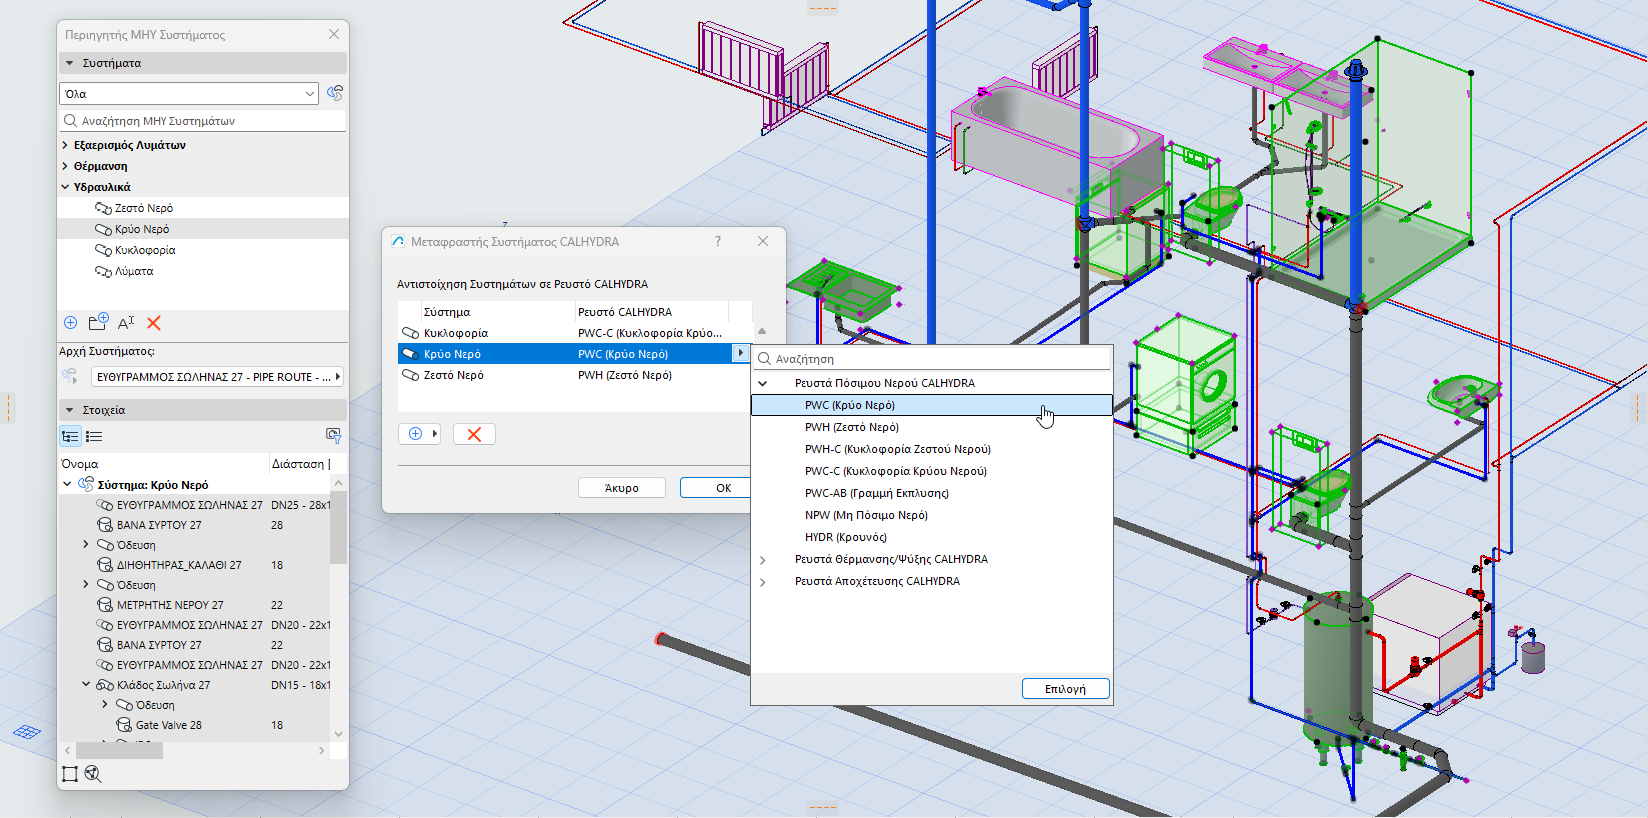Click the select in view frame icon
The height and width of the screenshot is (818, 1648).
click(69, 774)
